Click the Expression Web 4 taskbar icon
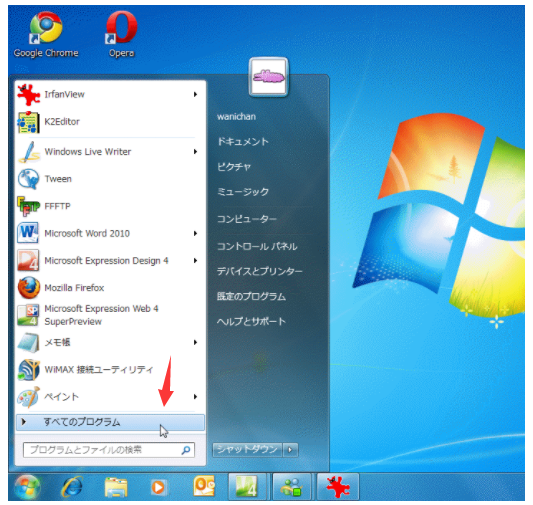533x505 pixels. tap(247, 487)
